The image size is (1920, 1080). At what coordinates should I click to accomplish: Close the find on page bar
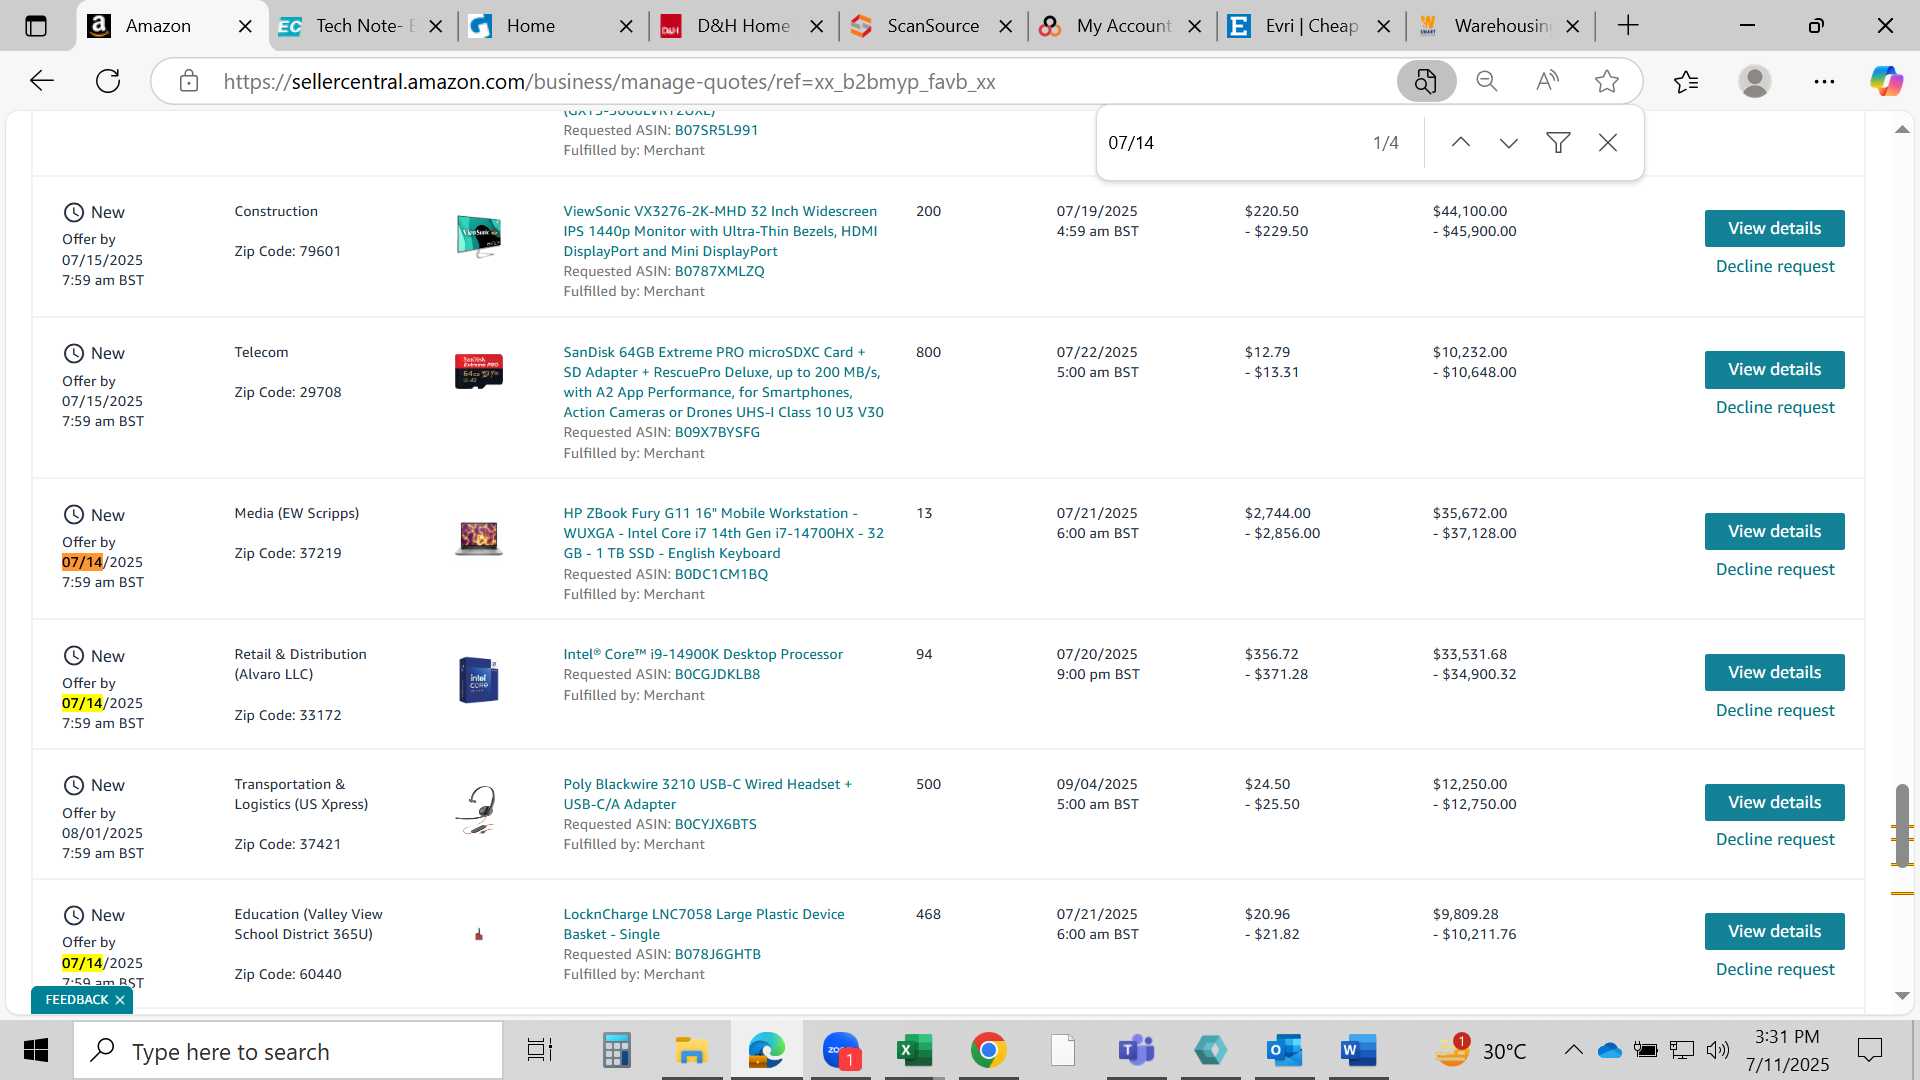[1608, 143]
